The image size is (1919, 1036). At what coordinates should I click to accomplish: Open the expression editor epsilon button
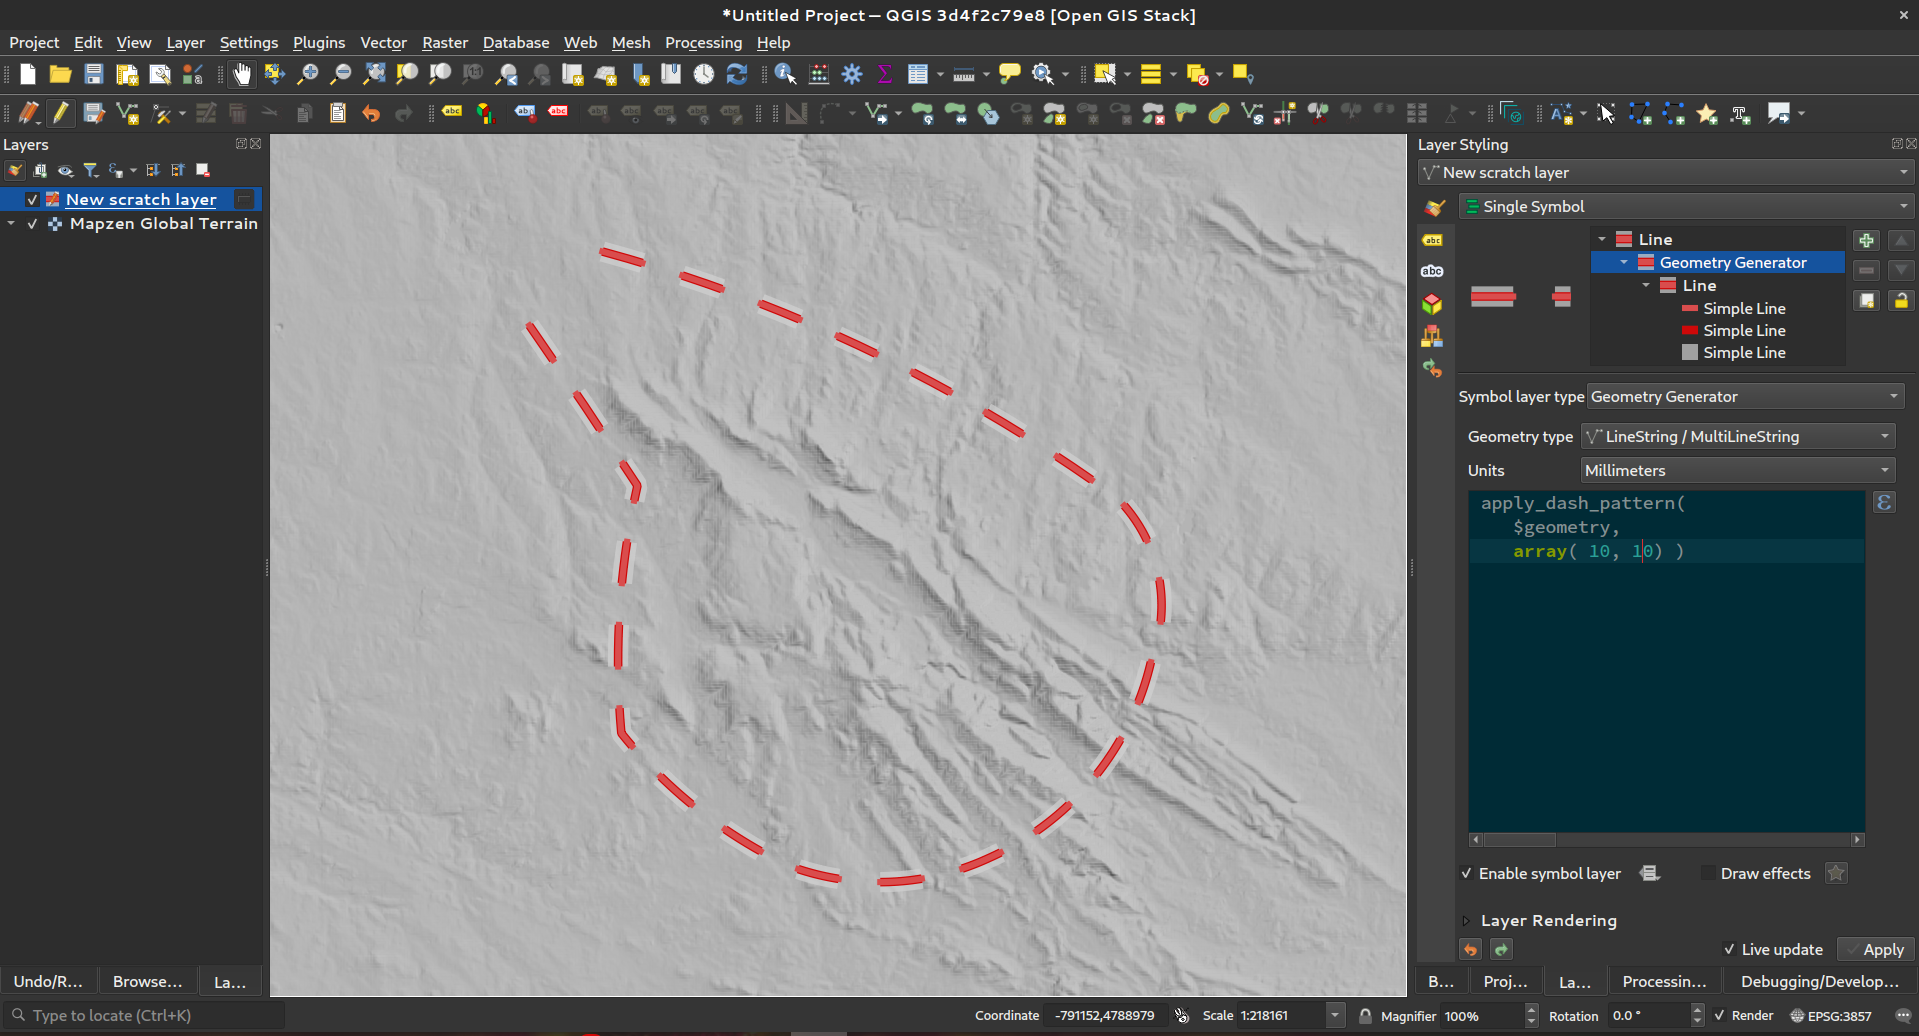coord(1884,503)
